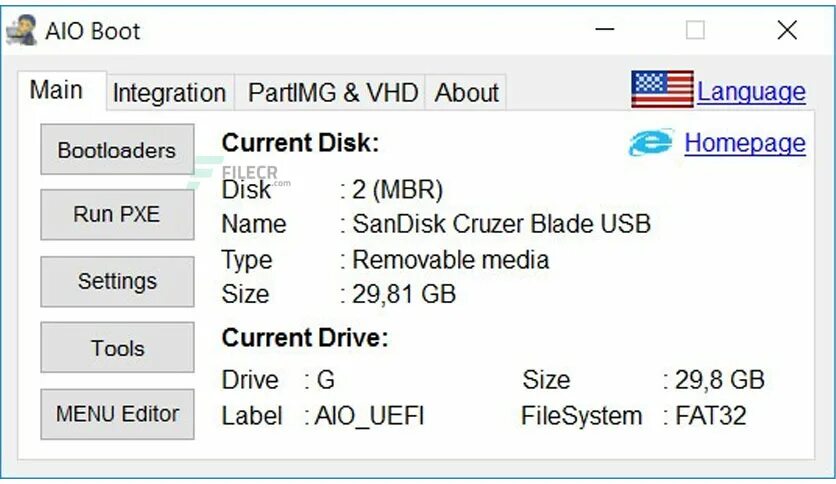Click the SanDisk Cruzer Blade USB disk name
Image resolution: width=836 pixels, height=484 pixels.
coord(501,224)
